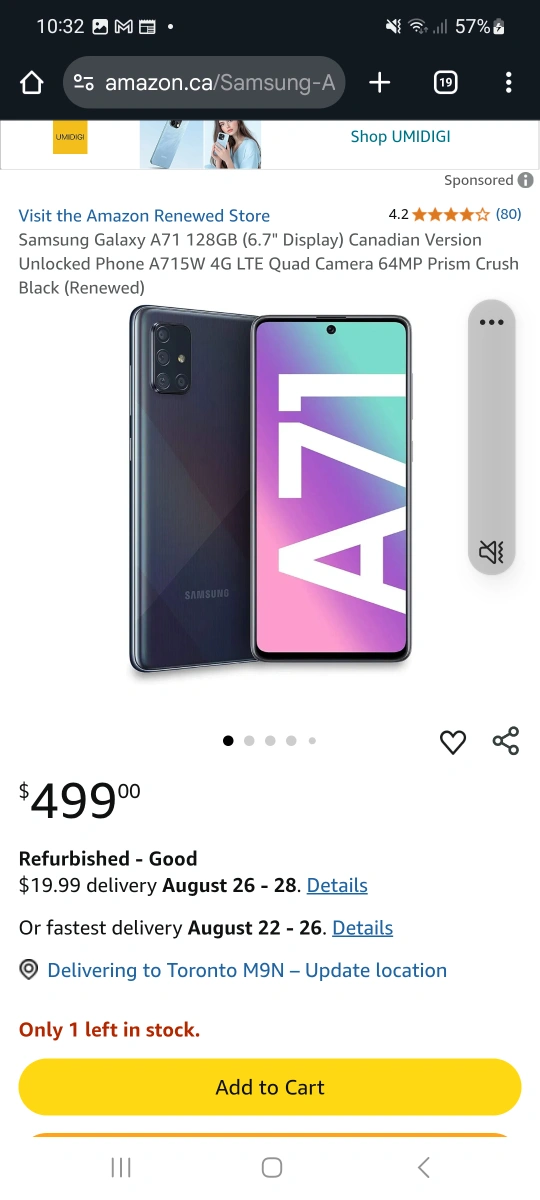The height and width of the screenshot is (1200, 540).
Task: Tap the share icon below product image
Action: pyautogui.click(x=506, y=741)
